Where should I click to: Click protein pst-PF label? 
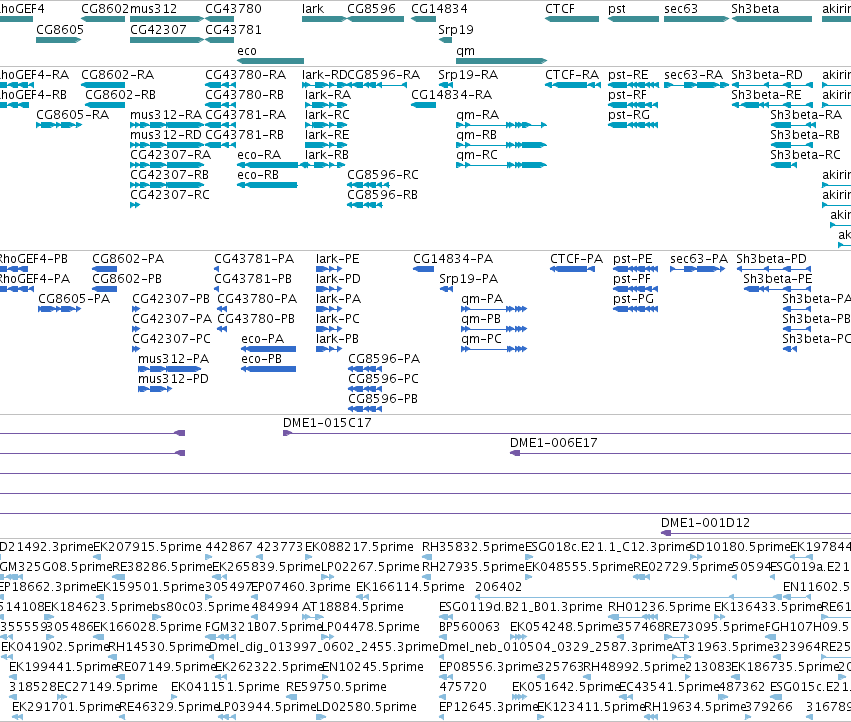632,279
